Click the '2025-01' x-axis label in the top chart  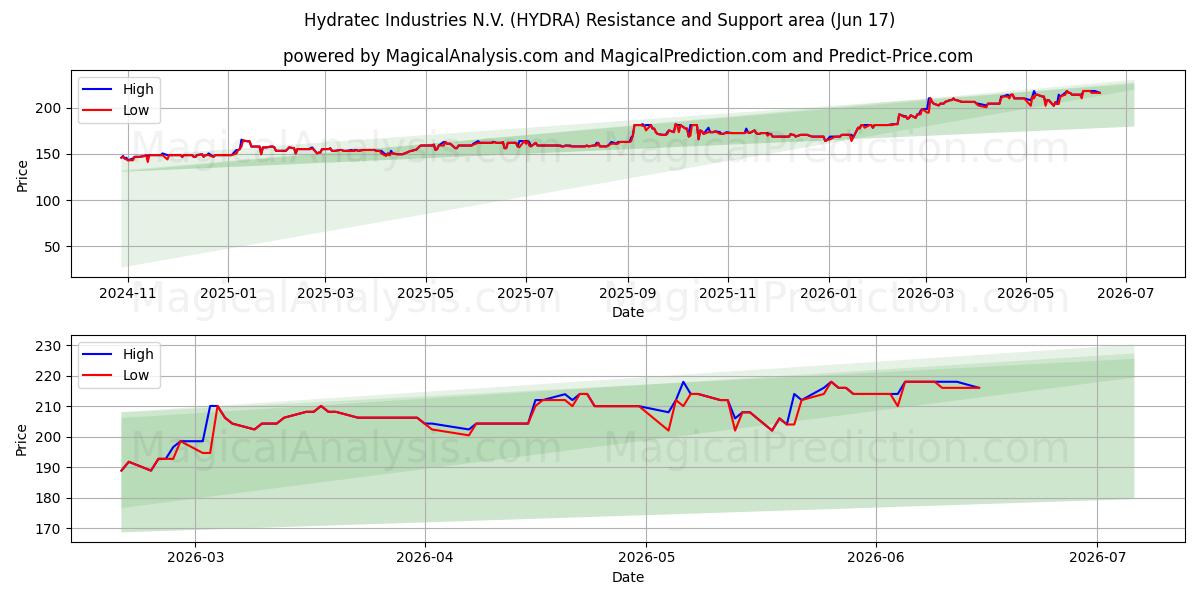[x=228, y=295]
